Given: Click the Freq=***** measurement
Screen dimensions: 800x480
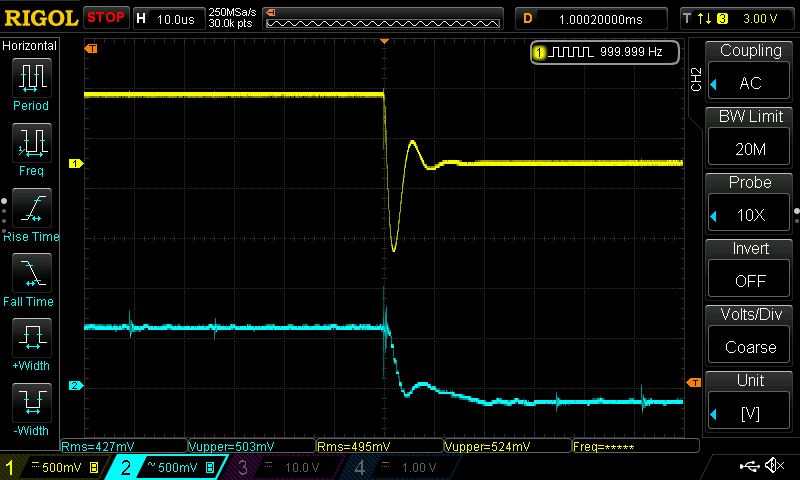Looking at the screenshot, I should tap(604, 447).
